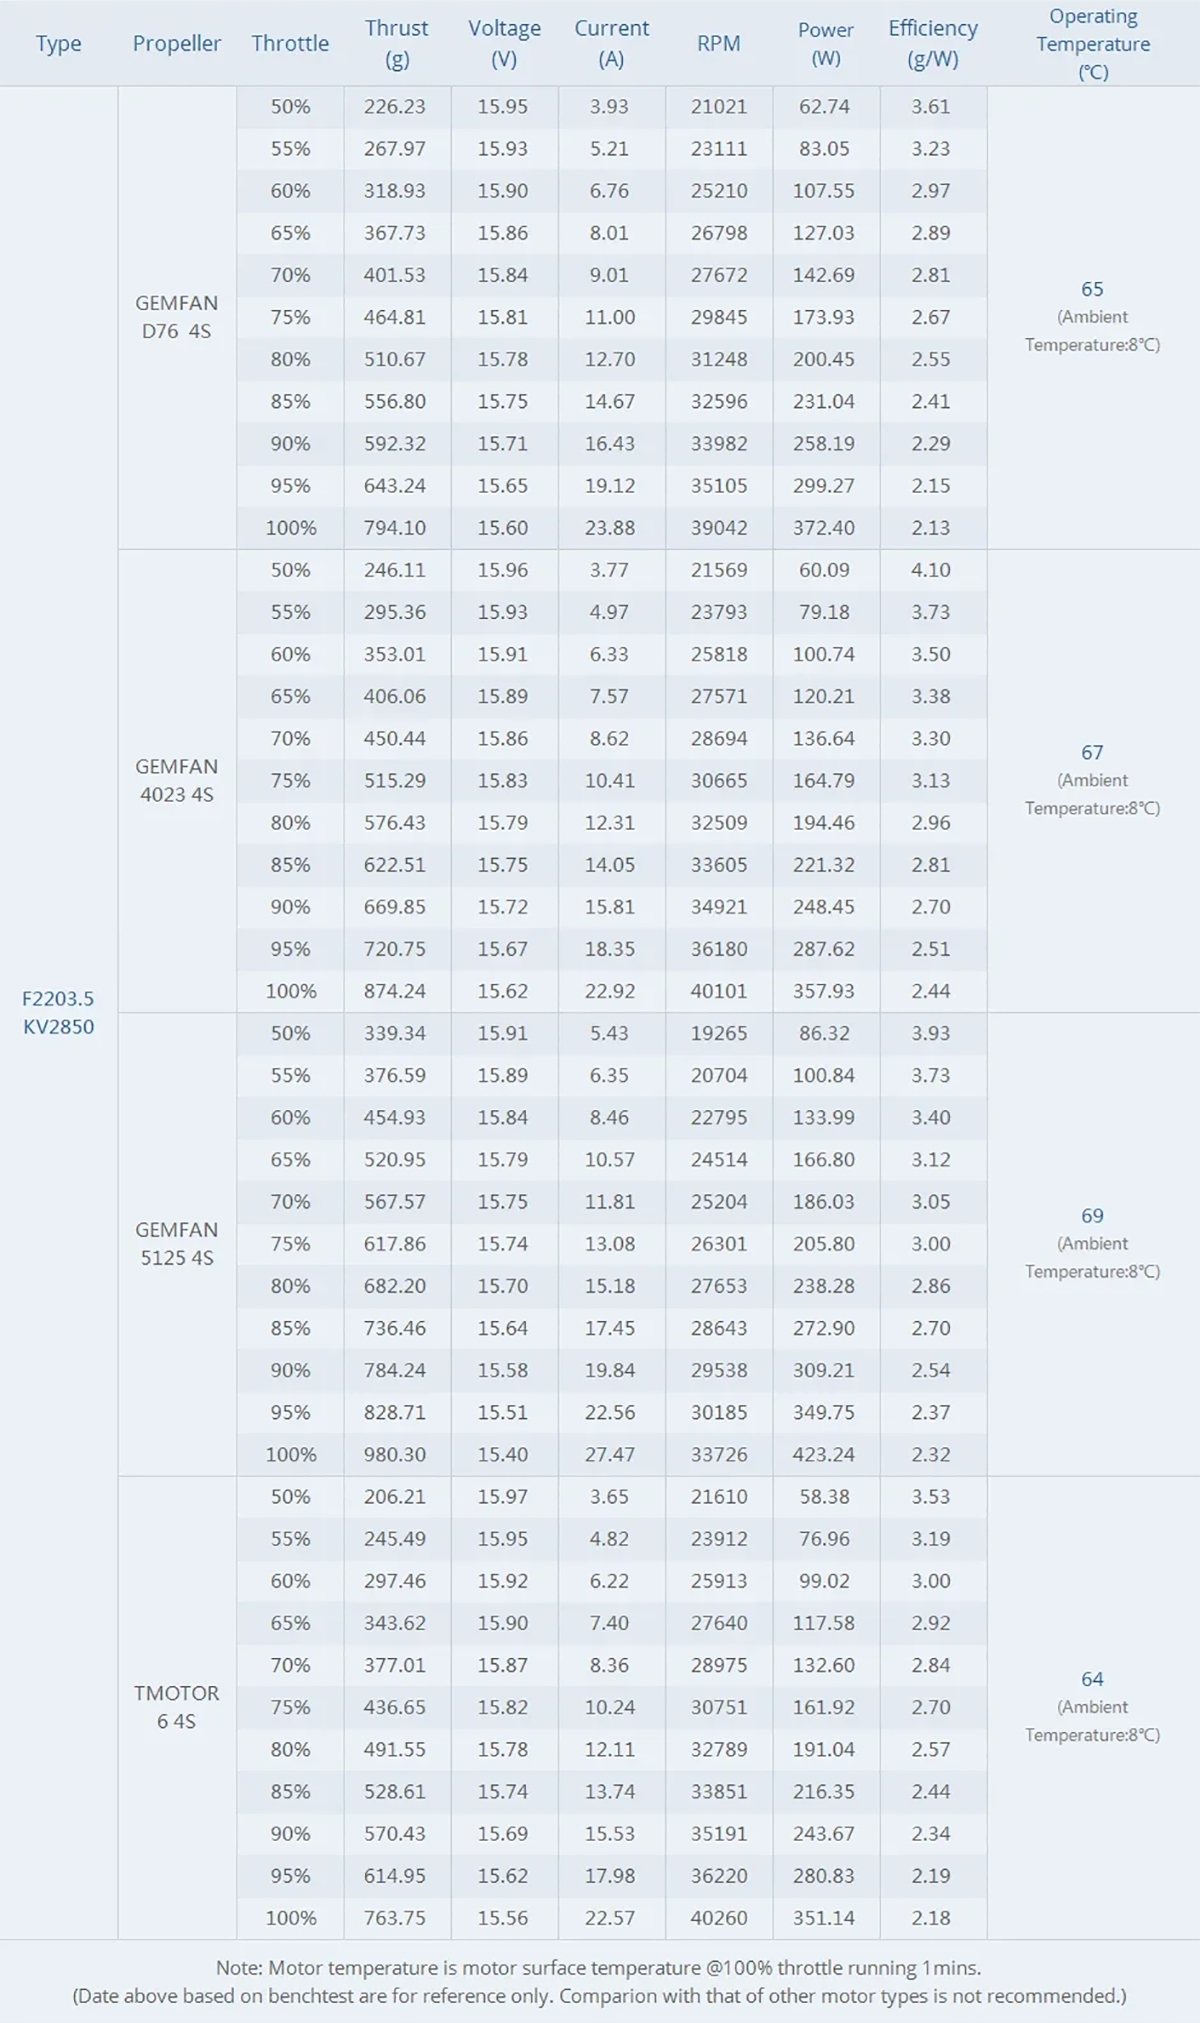
Task: Click the Voltage (V) column header
Action: pos(504,44)
